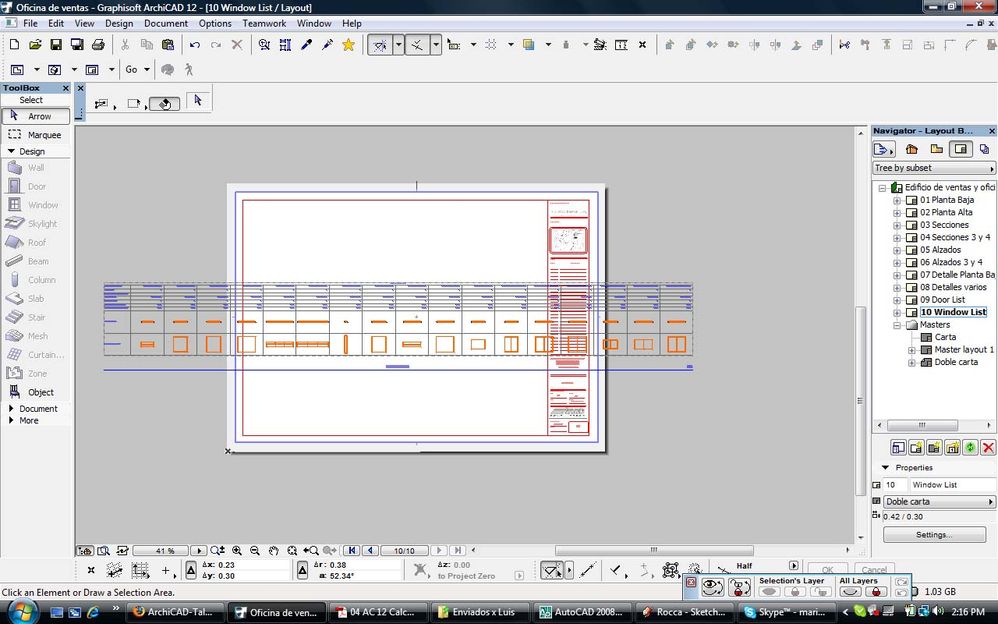Screen dimensions: 998x624
Task: Click the Print icon in toolbar
Action: click(x=98, y=45)
